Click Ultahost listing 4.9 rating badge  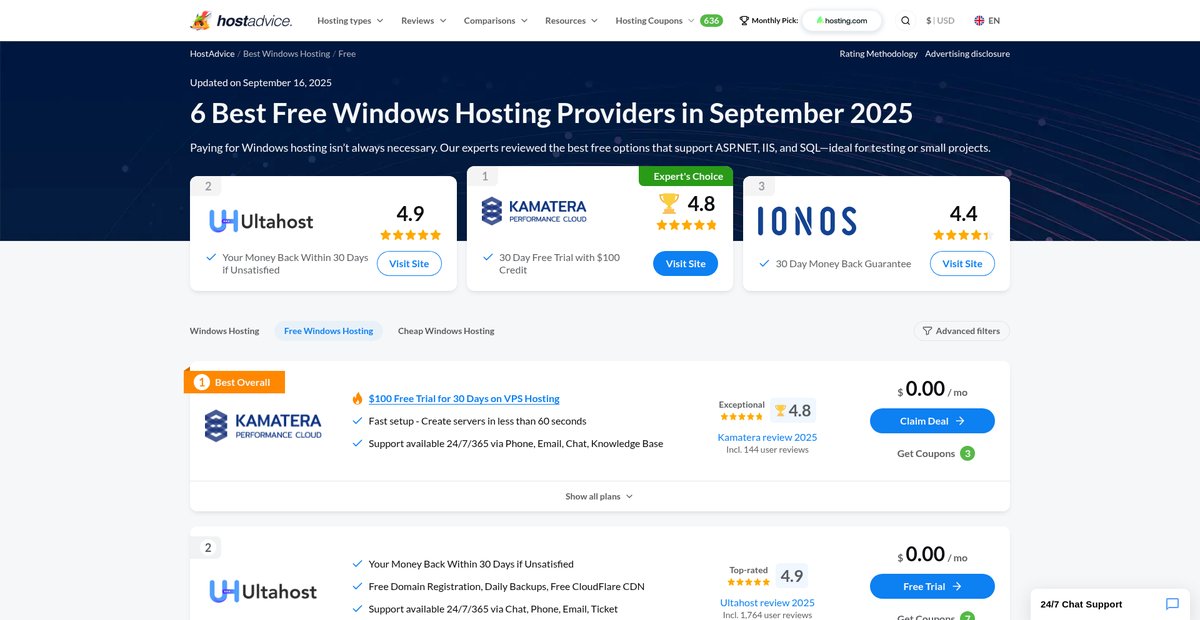(791, 576)
